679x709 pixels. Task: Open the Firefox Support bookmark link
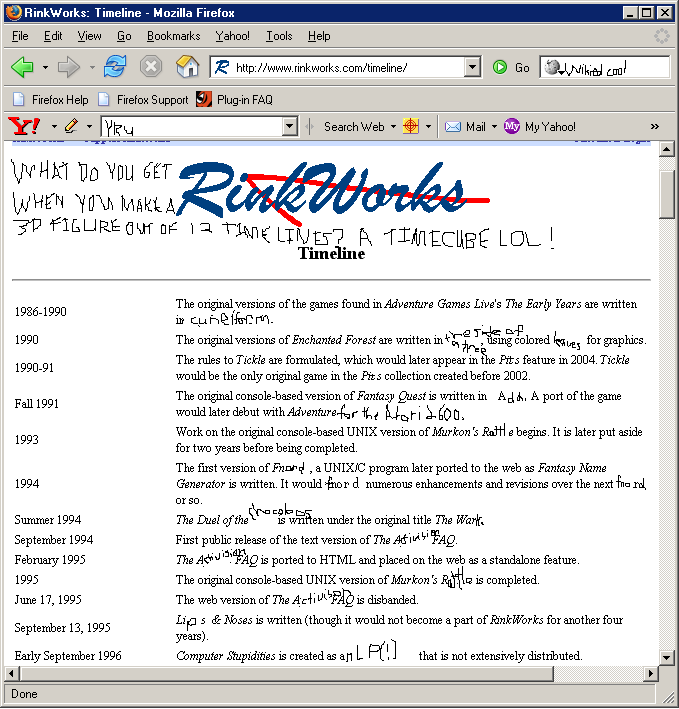pos(152,99)
